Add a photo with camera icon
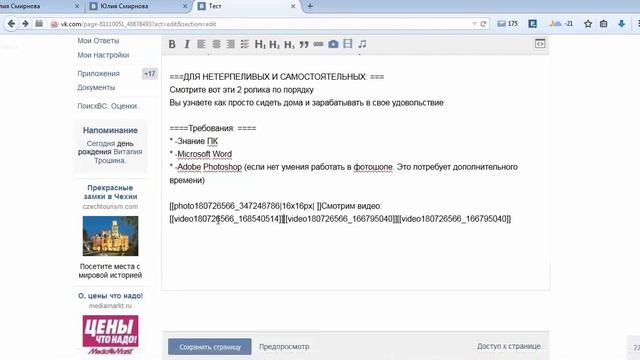Image resolution: width=640 pixels, height=360 pixels. coord(333,44)
